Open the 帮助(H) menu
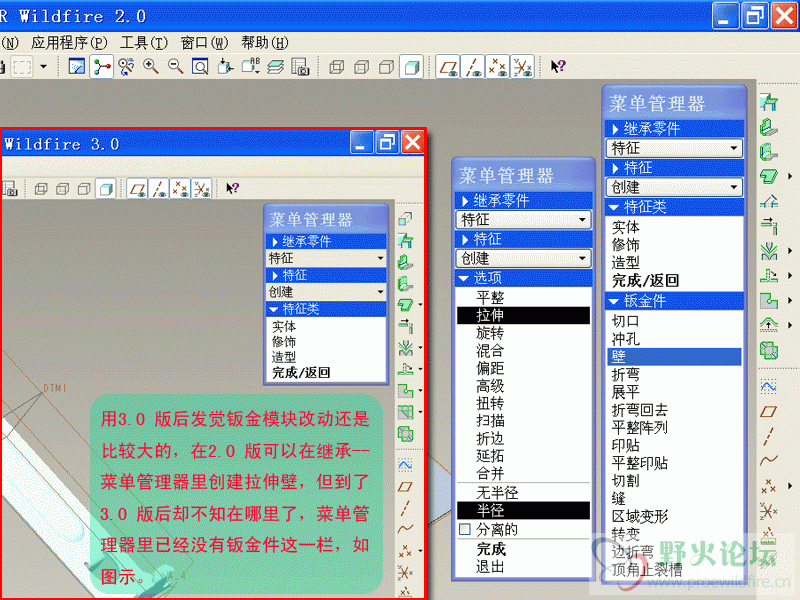Viewport: 800px width, 600px height. [265, 42]
